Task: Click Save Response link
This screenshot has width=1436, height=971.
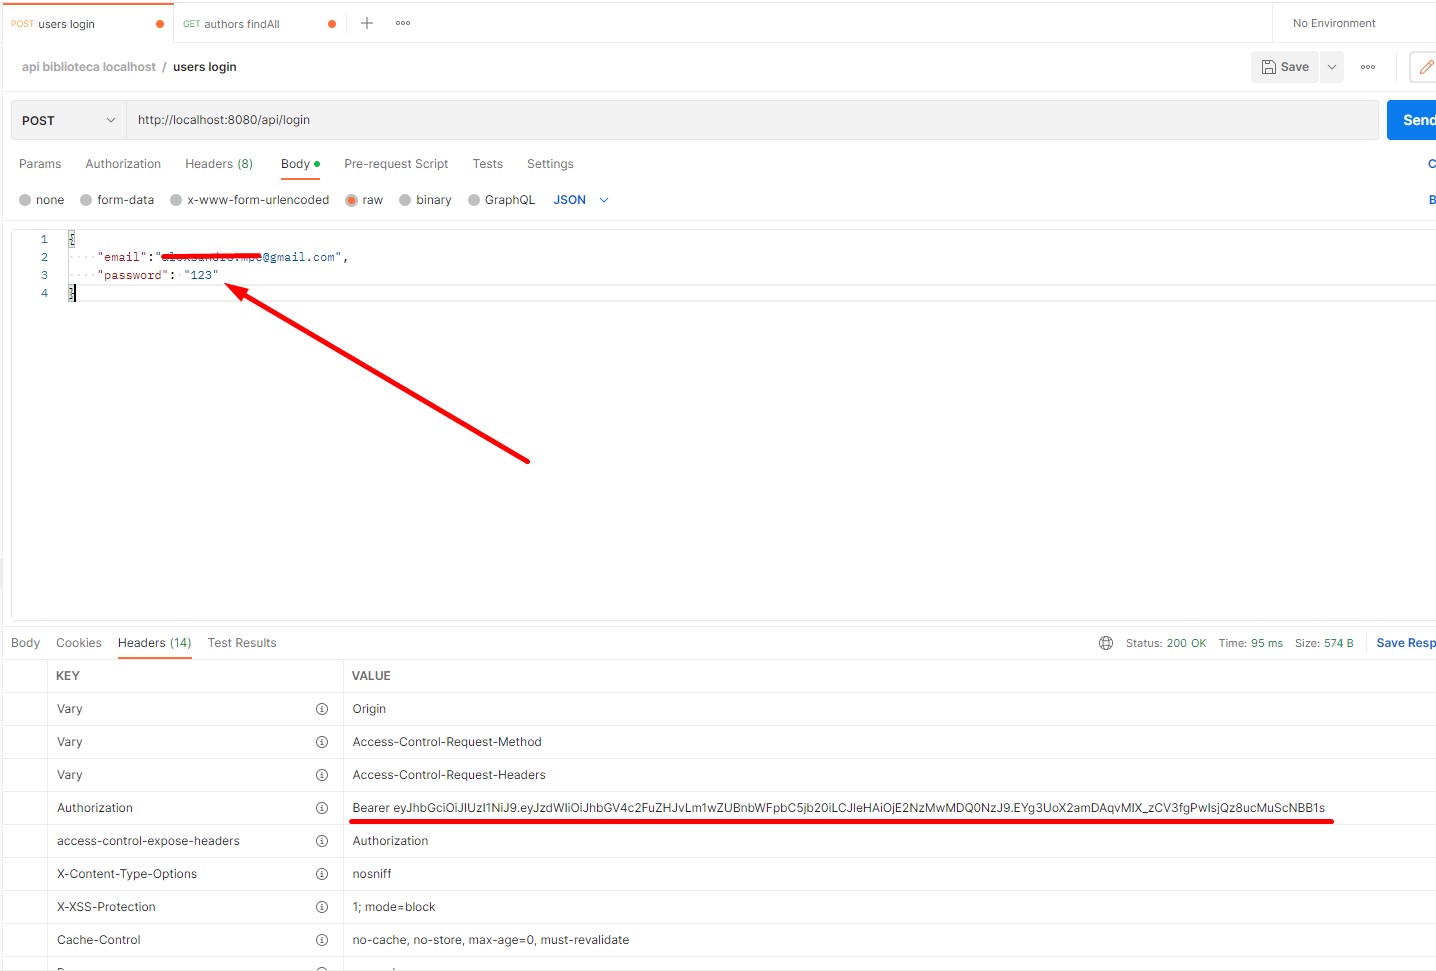Action: pyautogui.click(x=1405, y=643)
